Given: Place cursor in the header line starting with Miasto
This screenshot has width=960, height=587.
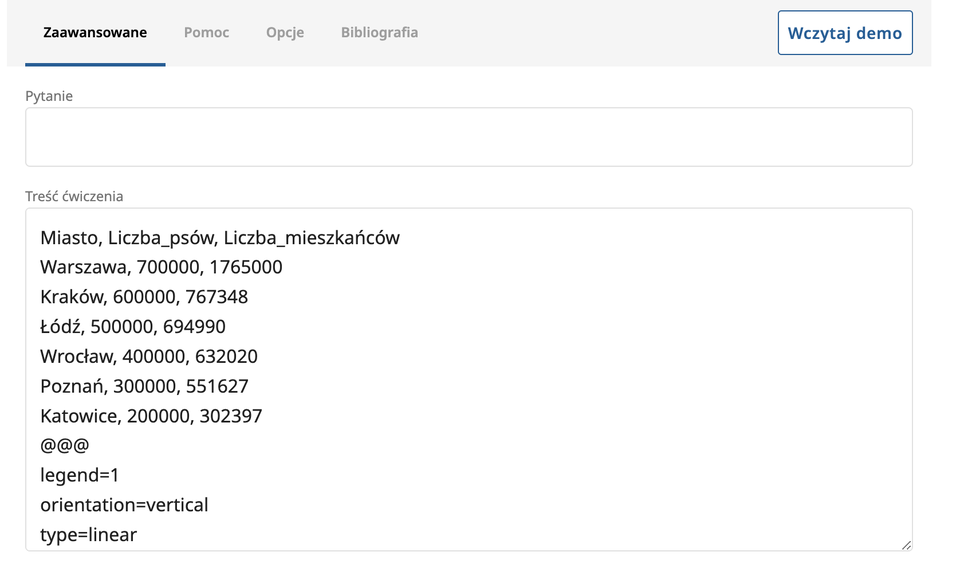Looking at the screenshot, I should 220,237.
